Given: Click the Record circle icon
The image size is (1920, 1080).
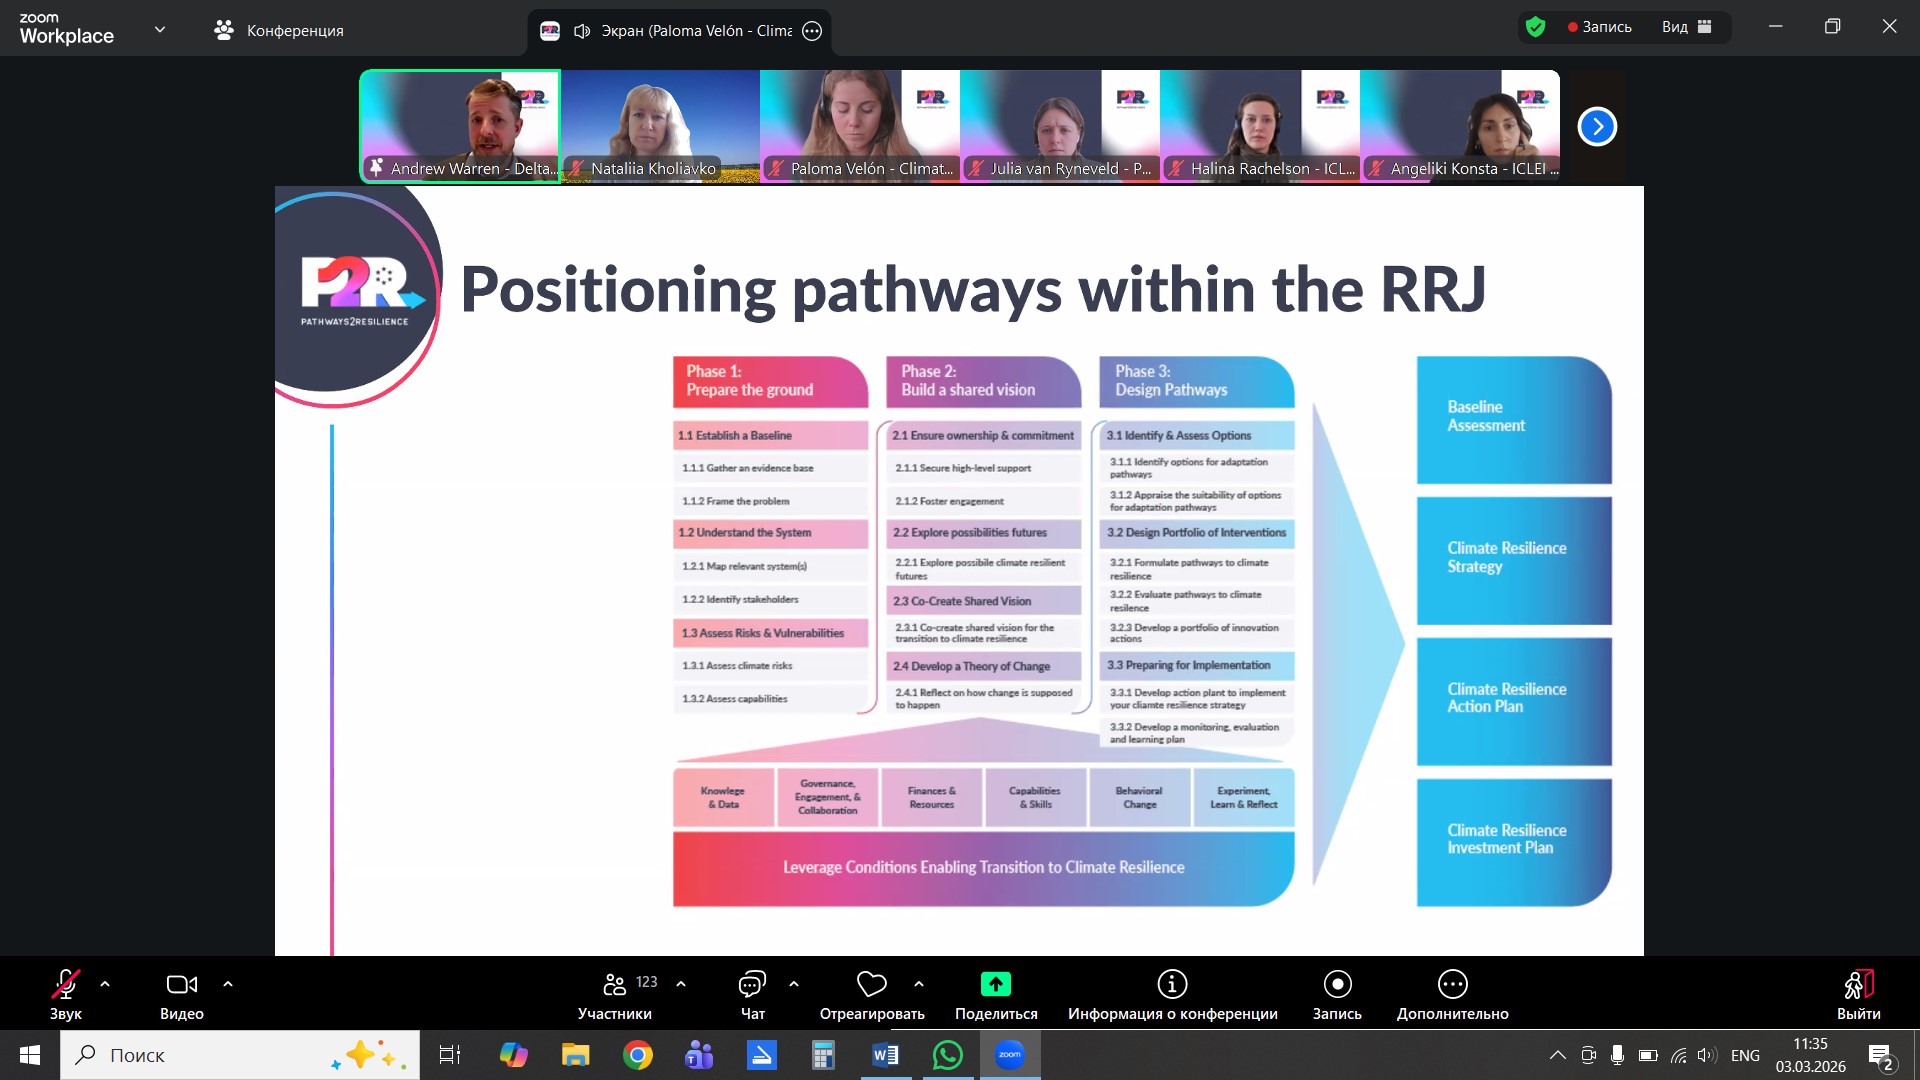Looking at the screenshot, I should tap(1337, 985).
